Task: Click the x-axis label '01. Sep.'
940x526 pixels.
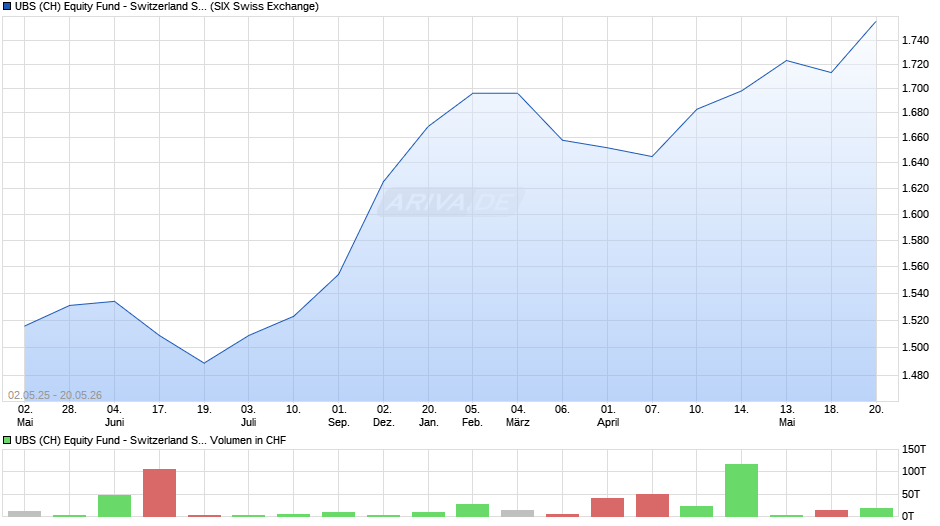Action: [339, 416]
